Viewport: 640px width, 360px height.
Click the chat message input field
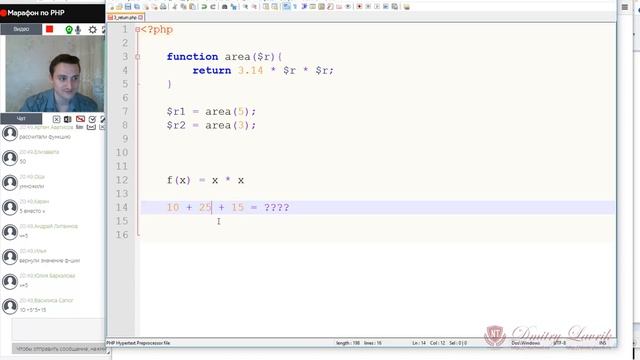click(x=58, y=329)
